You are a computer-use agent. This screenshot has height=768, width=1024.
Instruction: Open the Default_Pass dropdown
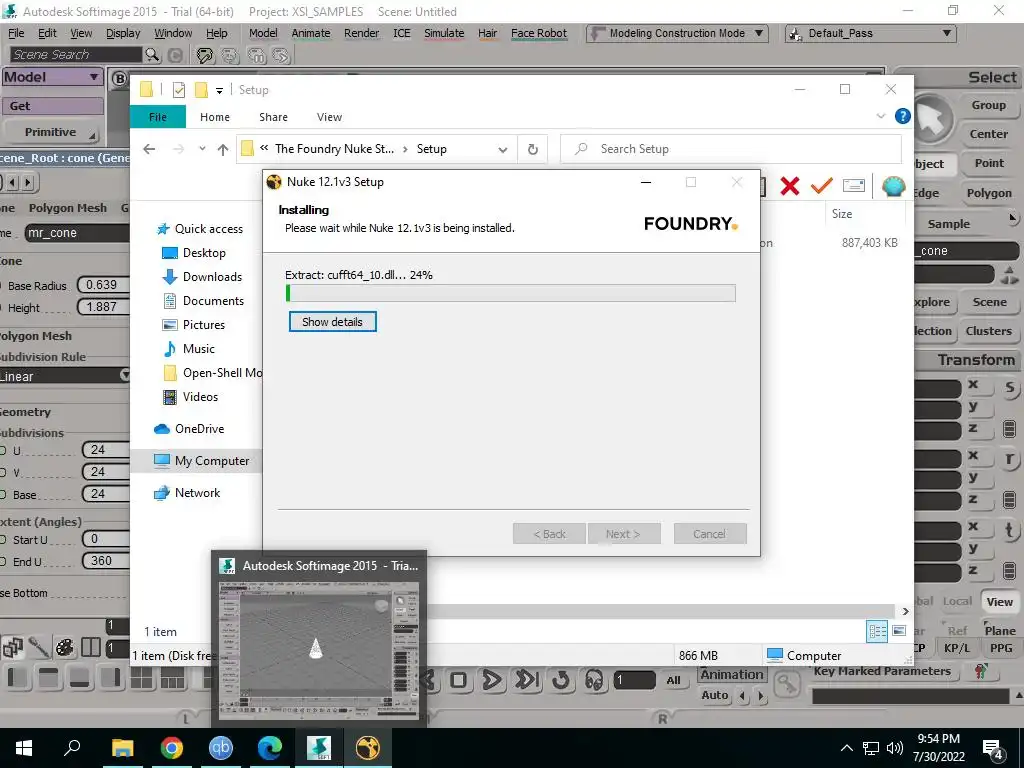pyautogui.click(x=871, y=33)
